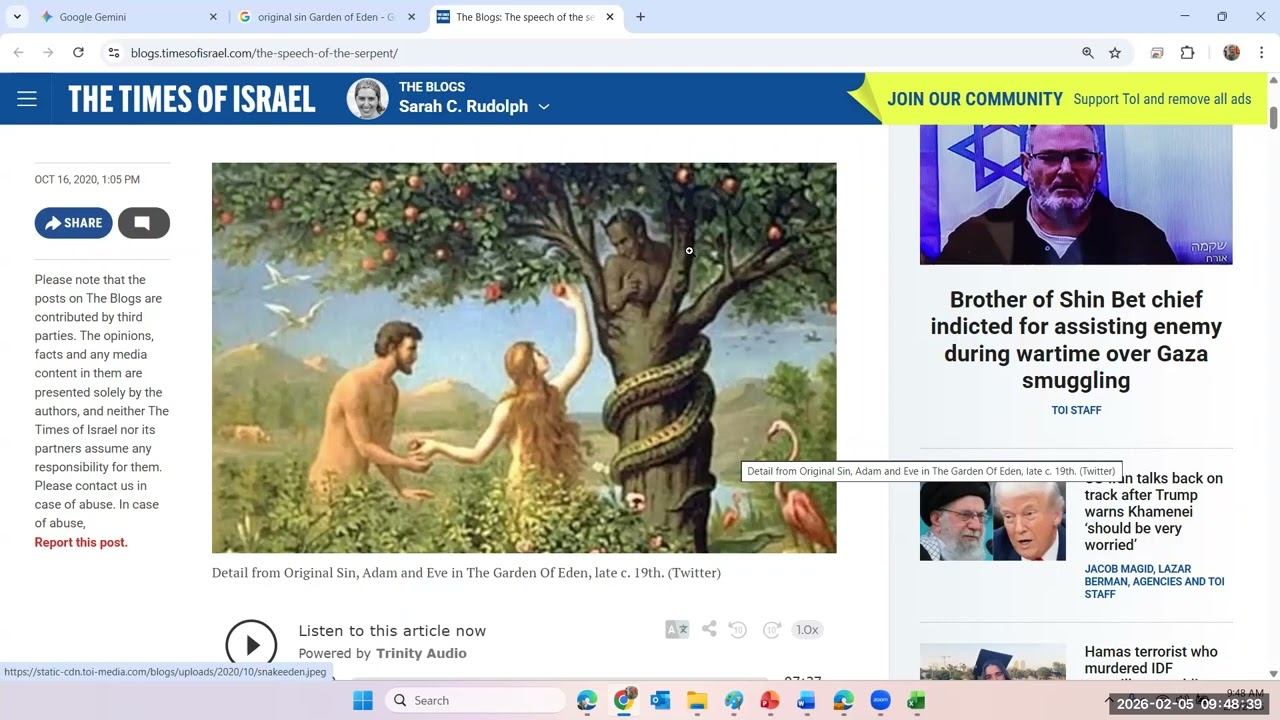Image resolution: width=1280 pixels, height=720 pixels.
Task: Click Join Our Community banner link
Action: click(974, 99)
